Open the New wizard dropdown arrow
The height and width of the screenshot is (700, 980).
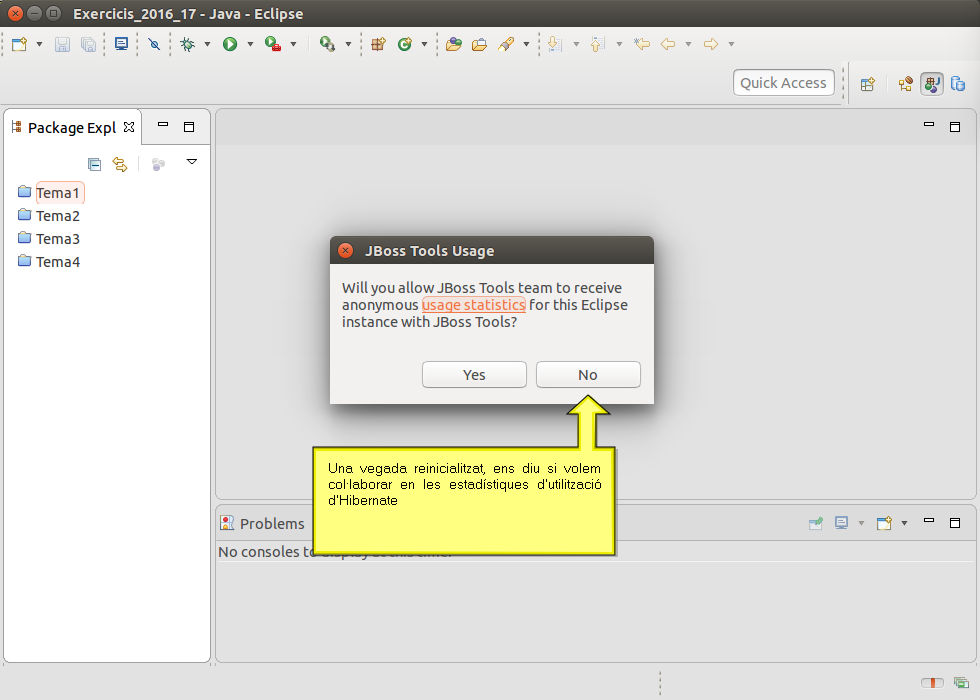point(39,44)
